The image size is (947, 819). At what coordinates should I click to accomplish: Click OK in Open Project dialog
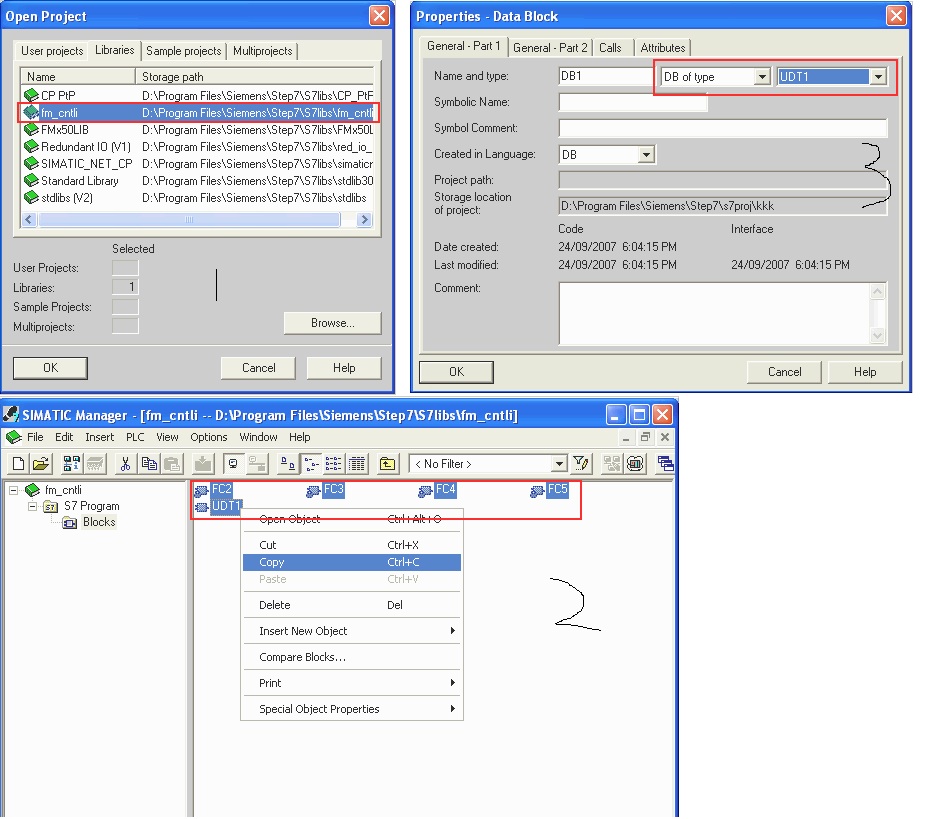pos(51,368)
